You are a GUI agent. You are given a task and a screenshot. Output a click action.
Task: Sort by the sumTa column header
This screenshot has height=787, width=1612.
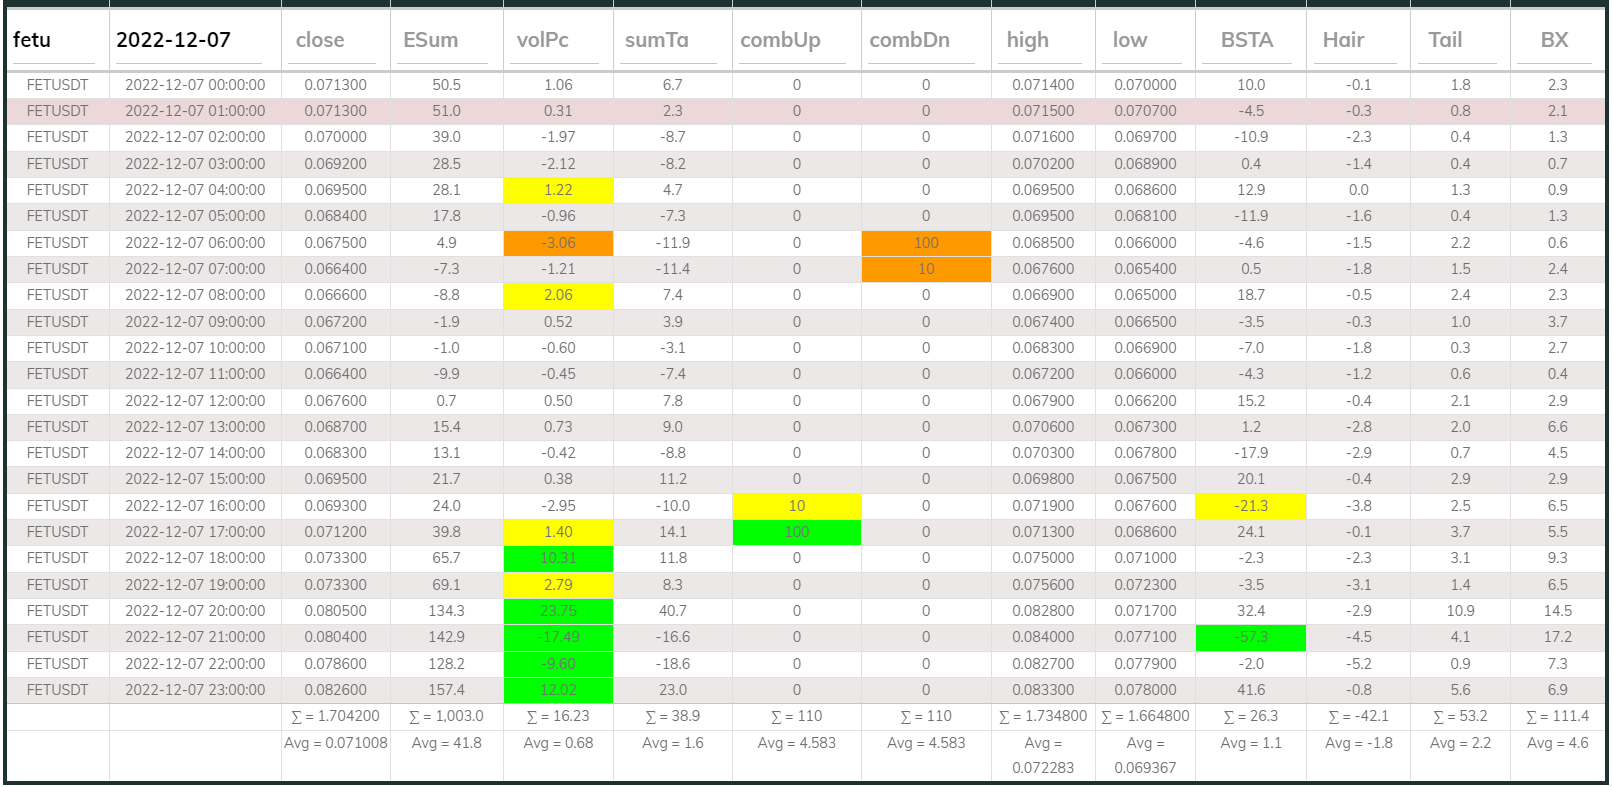tap(657, 40)
